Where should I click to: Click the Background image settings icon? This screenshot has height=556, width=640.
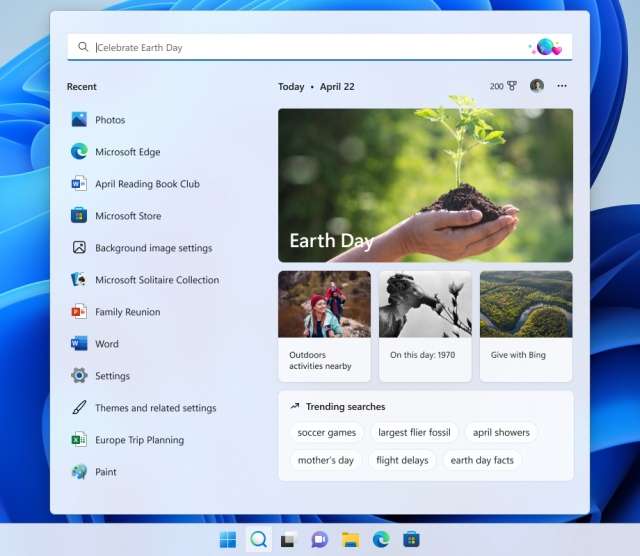79,247
